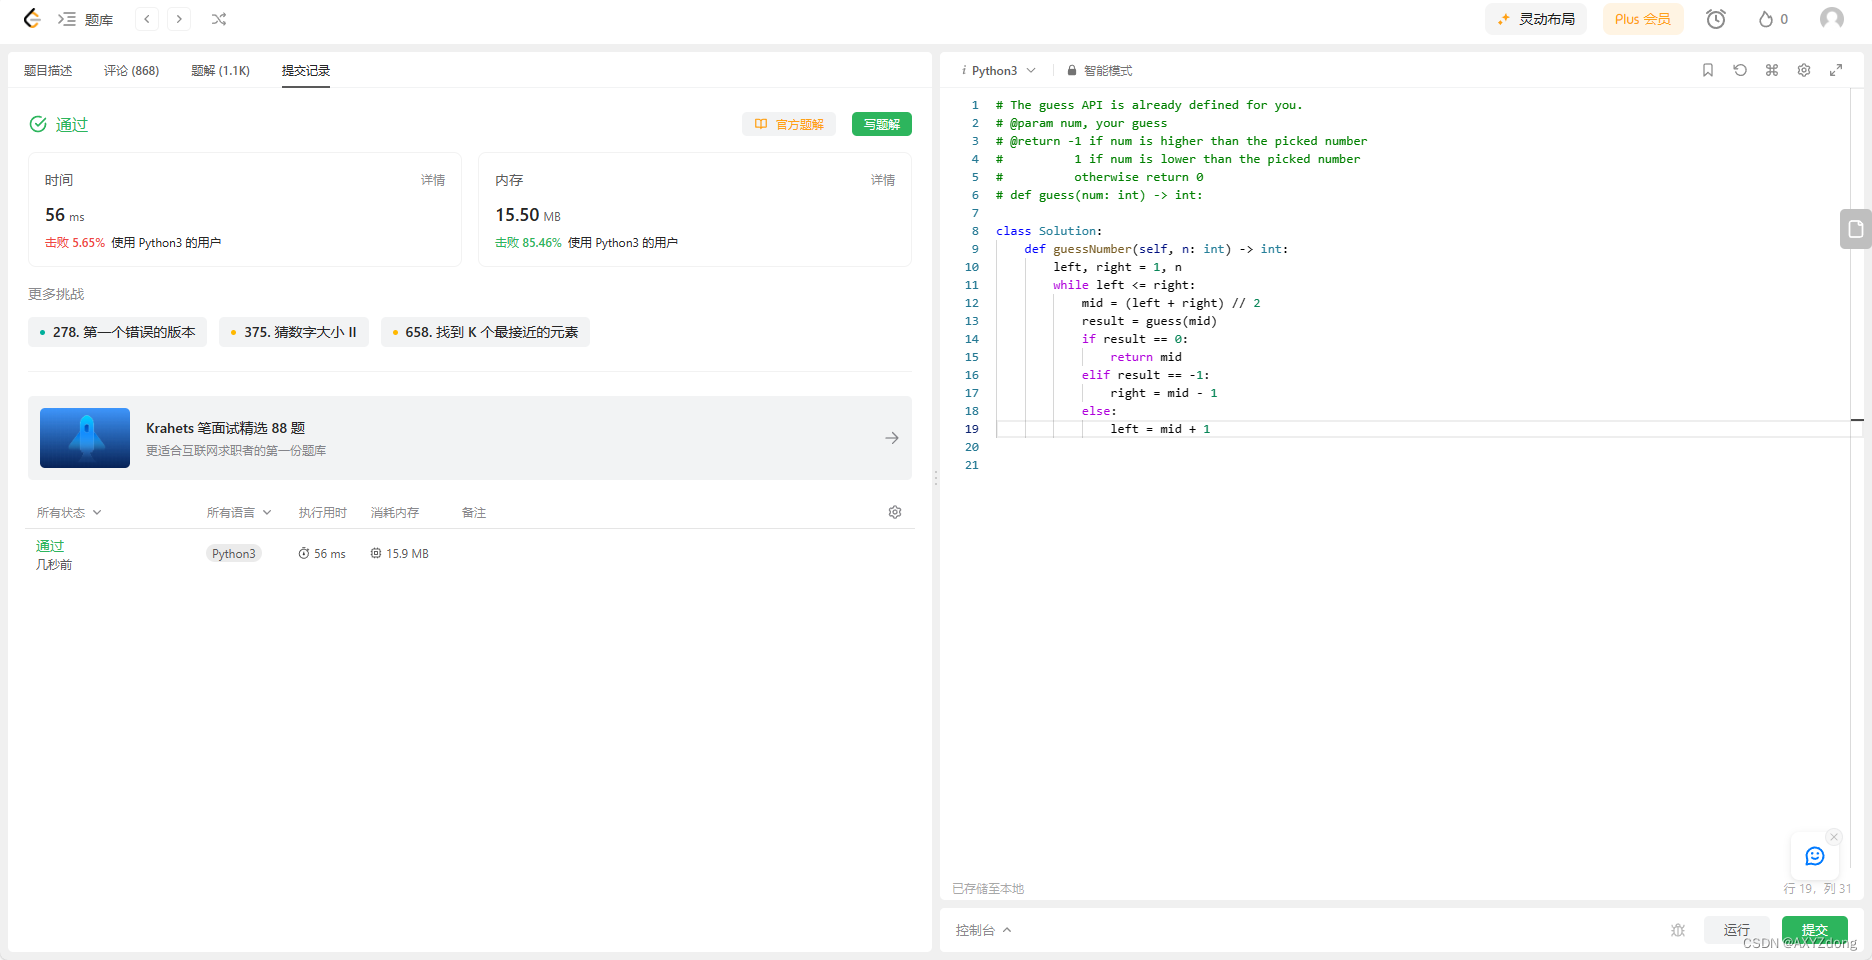Viewport: 1872px width, 960px height.
Task: Expand the 所有状态 filter dropdown
Action: (x=69, y=513)
